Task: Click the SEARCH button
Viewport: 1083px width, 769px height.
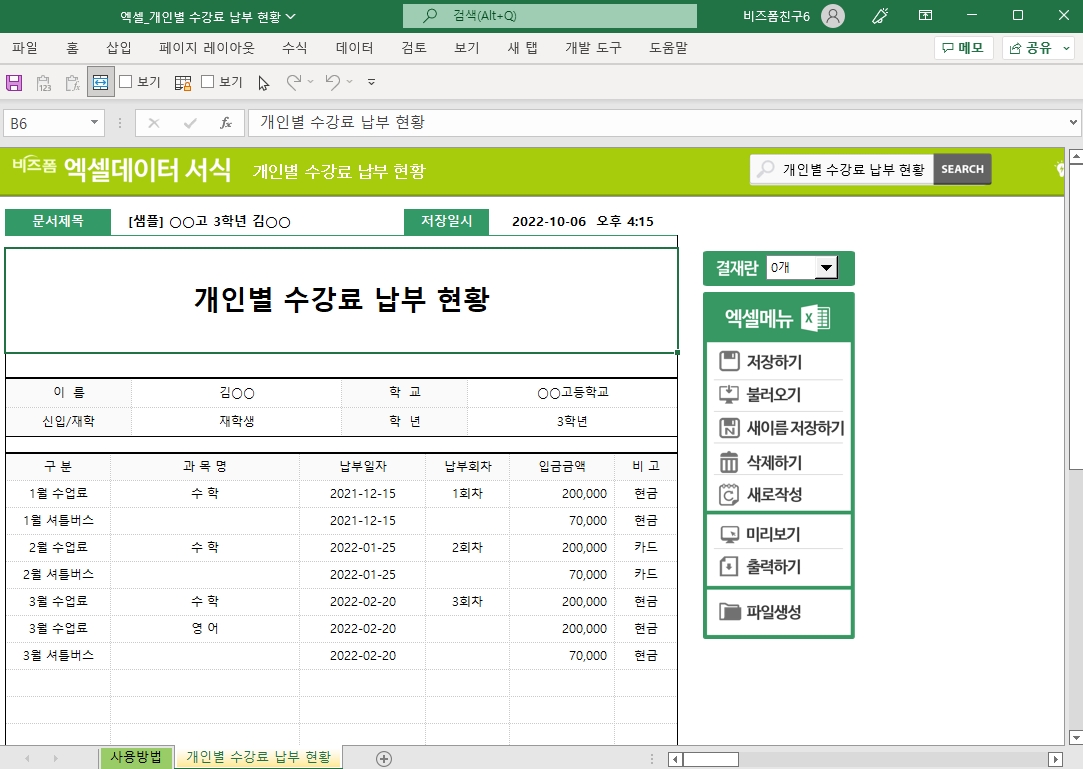Action: (962, 169)
